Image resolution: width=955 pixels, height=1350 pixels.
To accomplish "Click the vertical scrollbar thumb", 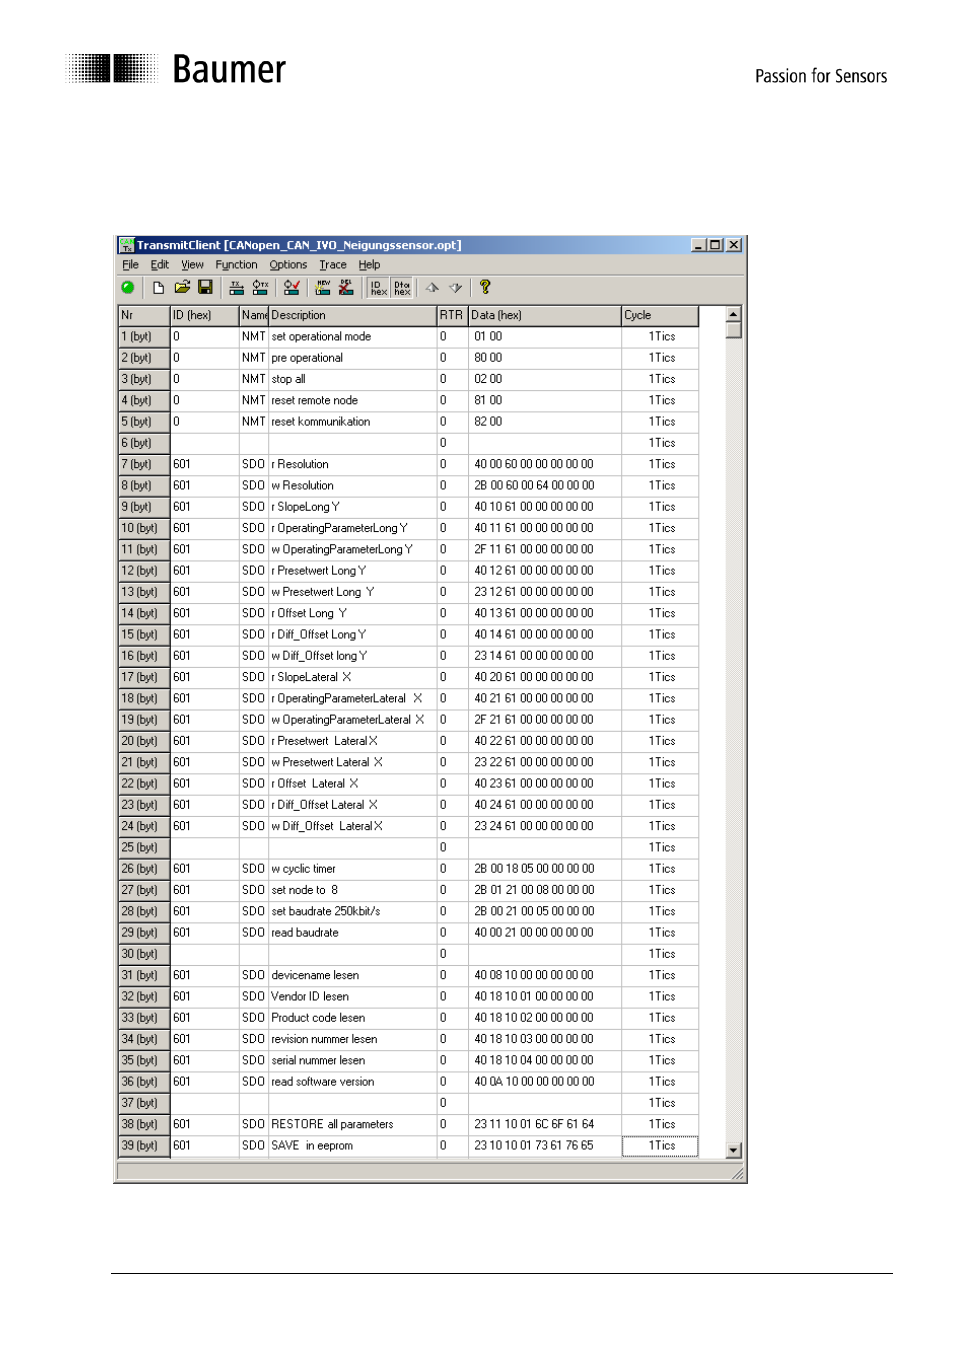I will coord(734,330).
